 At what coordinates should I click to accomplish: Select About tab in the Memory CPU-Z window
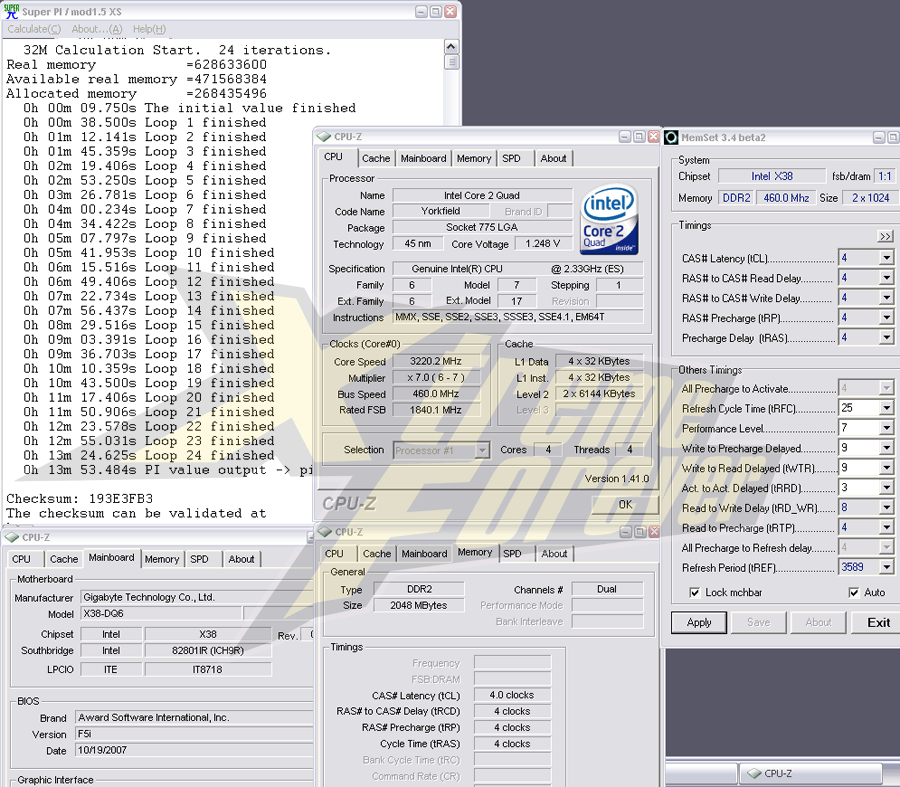(554, 554)
